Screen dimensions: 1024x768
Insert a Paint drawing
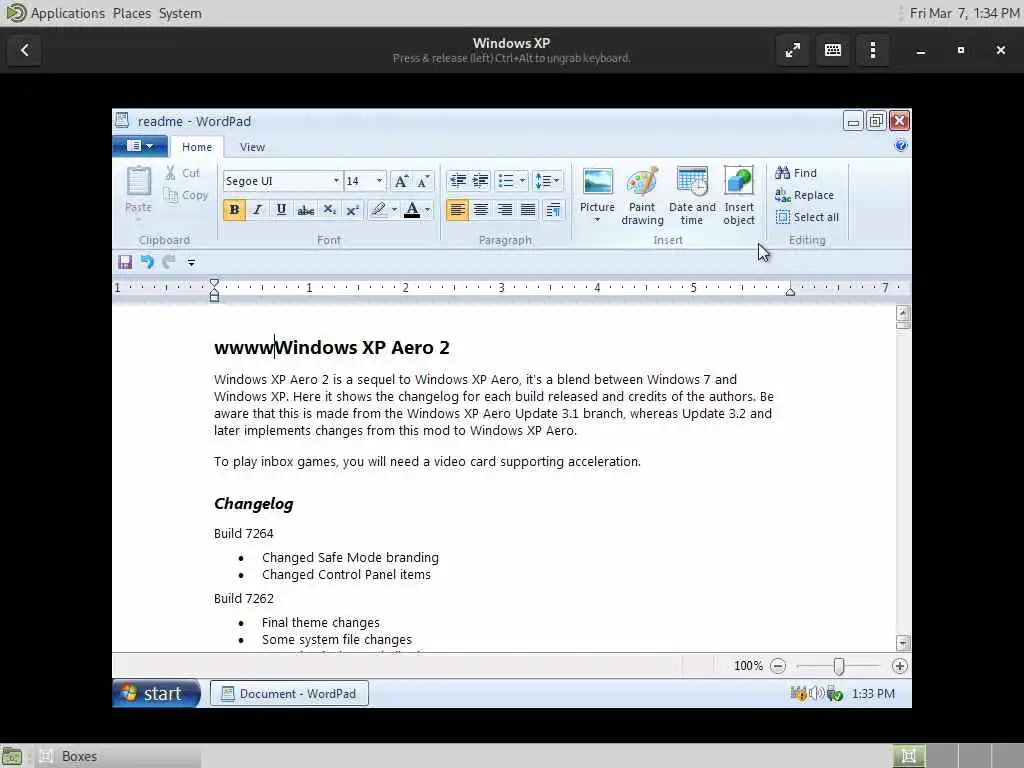(x=642, y=195)
